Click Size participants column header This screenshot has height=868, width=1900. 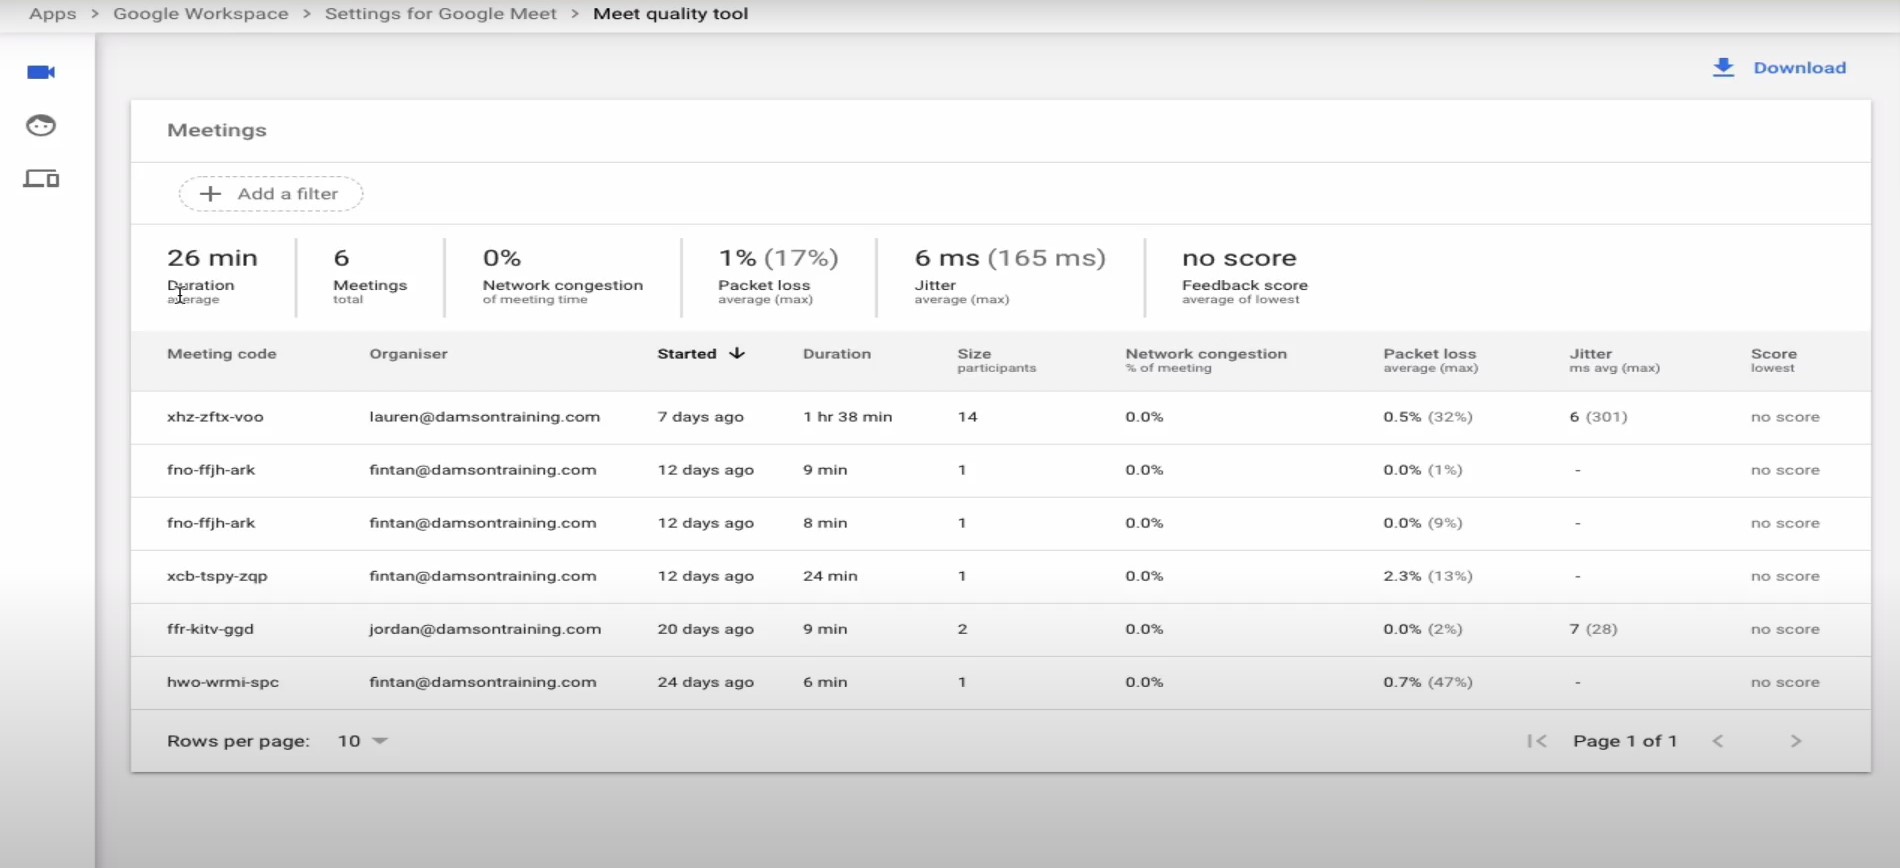(997, 360)
